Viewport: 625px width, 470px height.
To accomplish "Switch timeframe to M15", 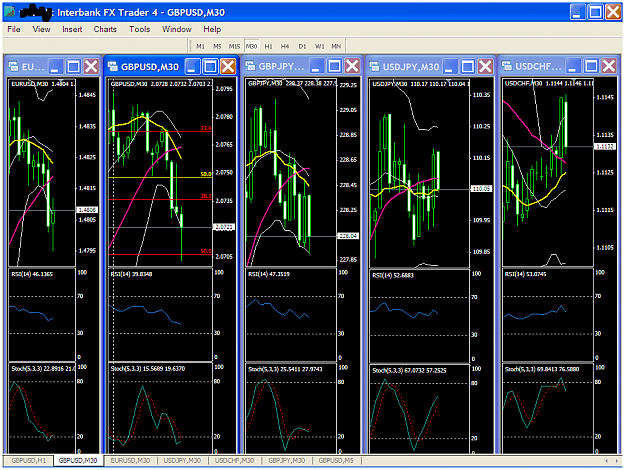I will [234, 46].
